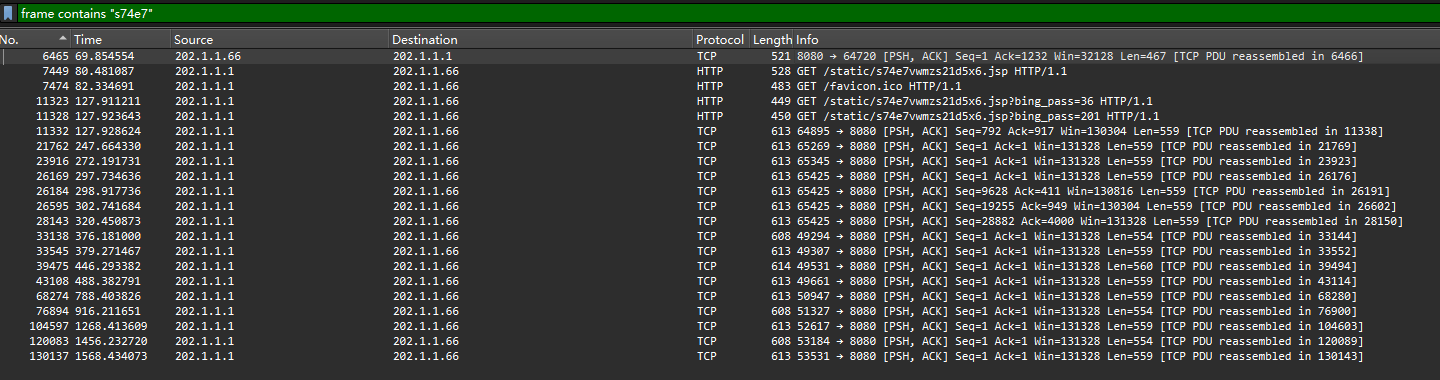Sort packets by the No. column header
1440x380 pixels.
coord(34,40)
